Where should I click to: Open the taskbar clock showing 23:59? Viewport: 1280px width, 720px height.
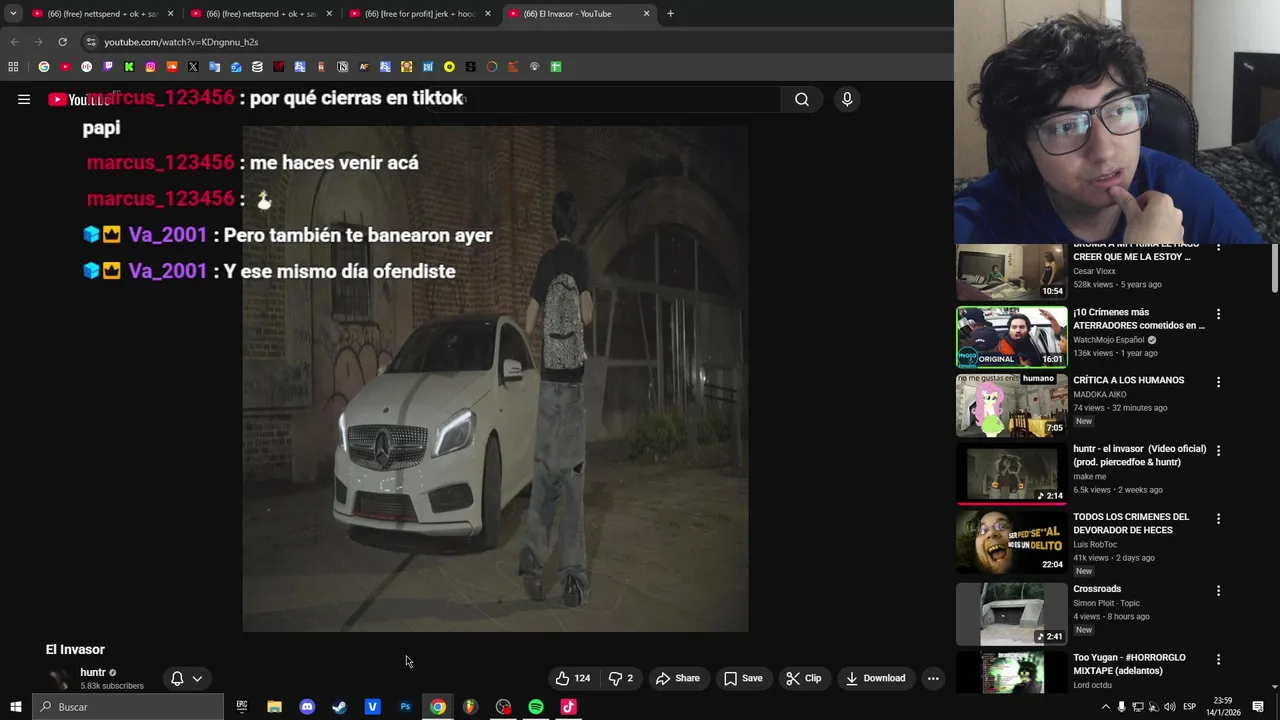pyautogui.click(x=1221, y=707)
